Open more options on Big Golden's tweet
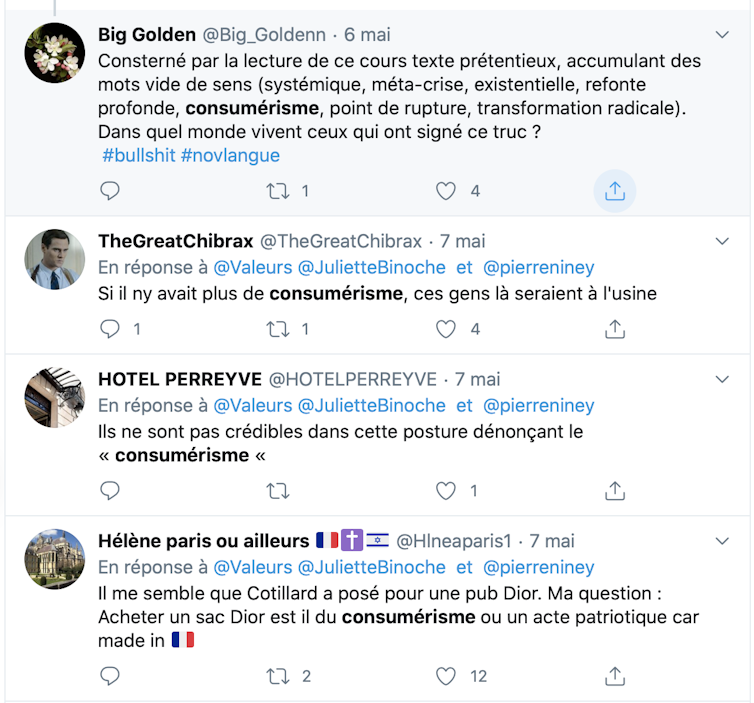This screenshot has width=754, height=703. (723, 35)
